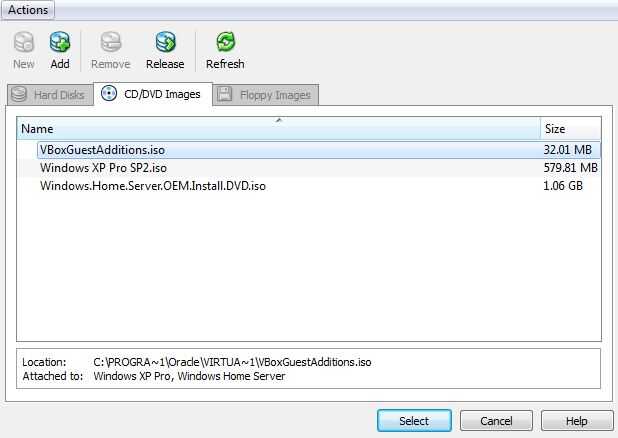Click the New disk toolbar icon
The height and width of the screenshot is (438, 618).
click(24, 42)
